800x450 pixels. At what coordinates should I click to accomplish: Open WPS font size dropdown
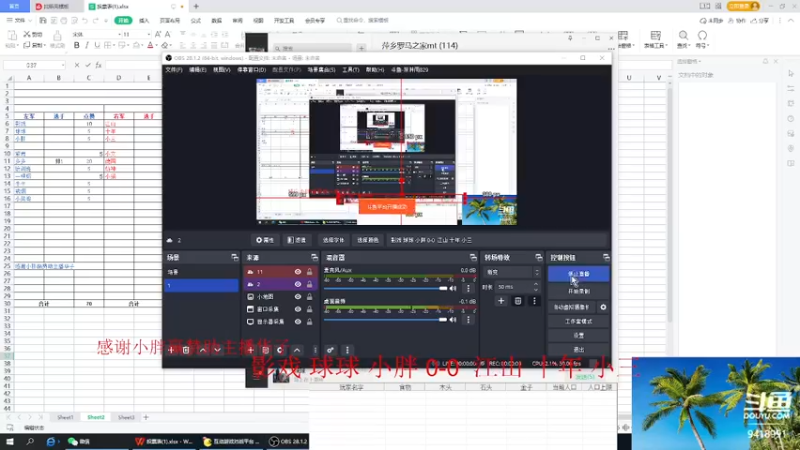coord(148,34)
